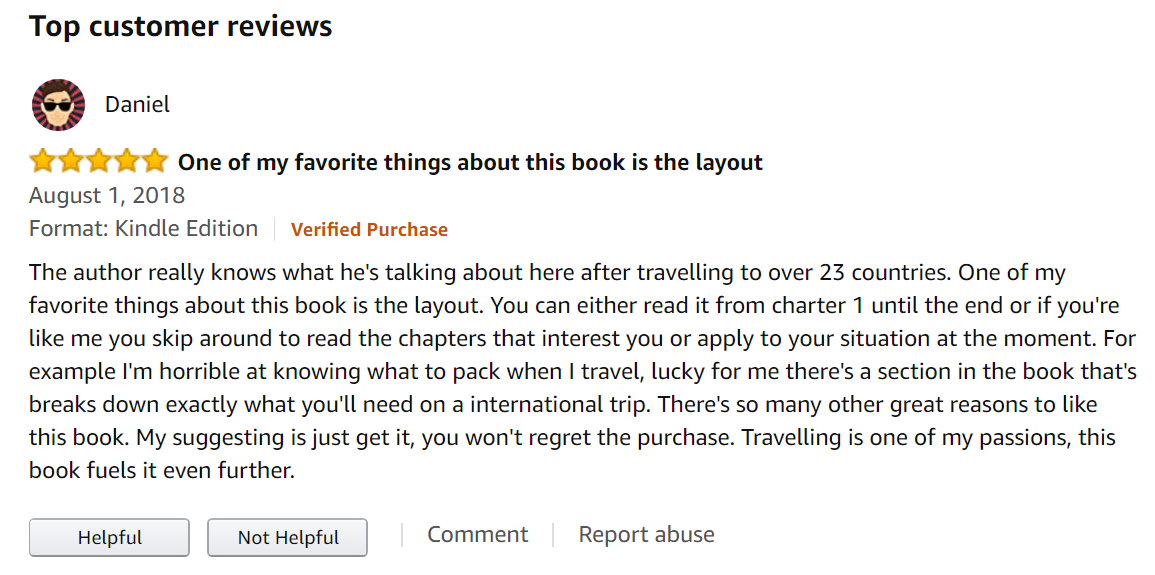Click the third gold rating star

click(x=99, y=160)
